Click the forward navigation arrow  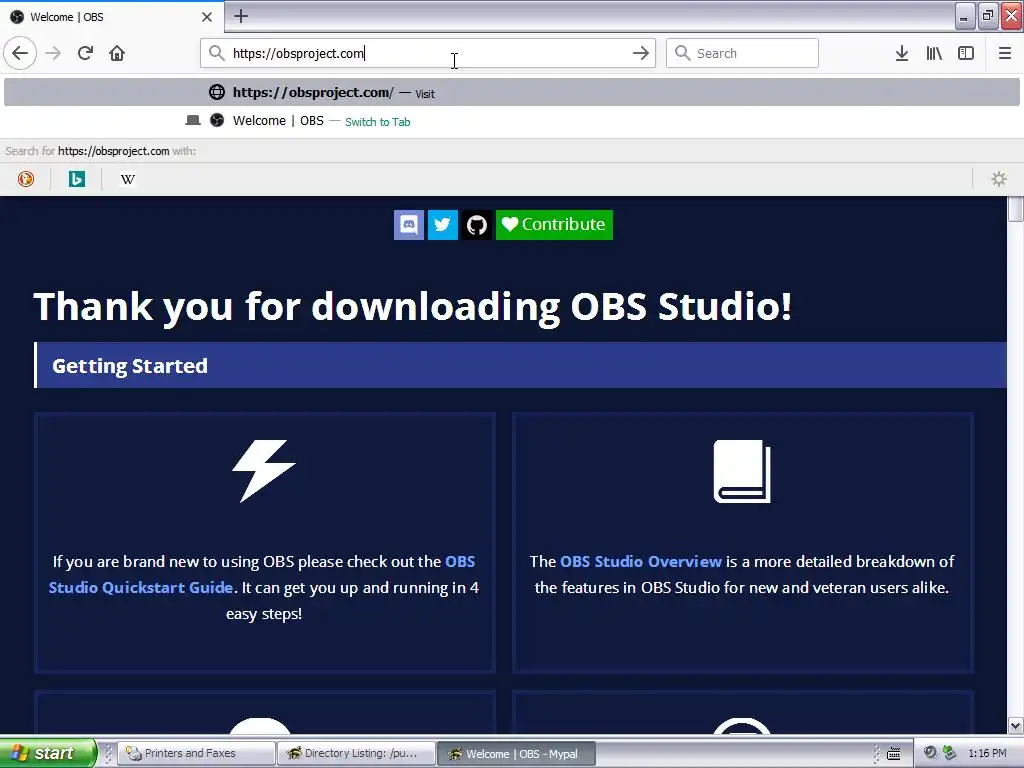(x=53, y=53)
